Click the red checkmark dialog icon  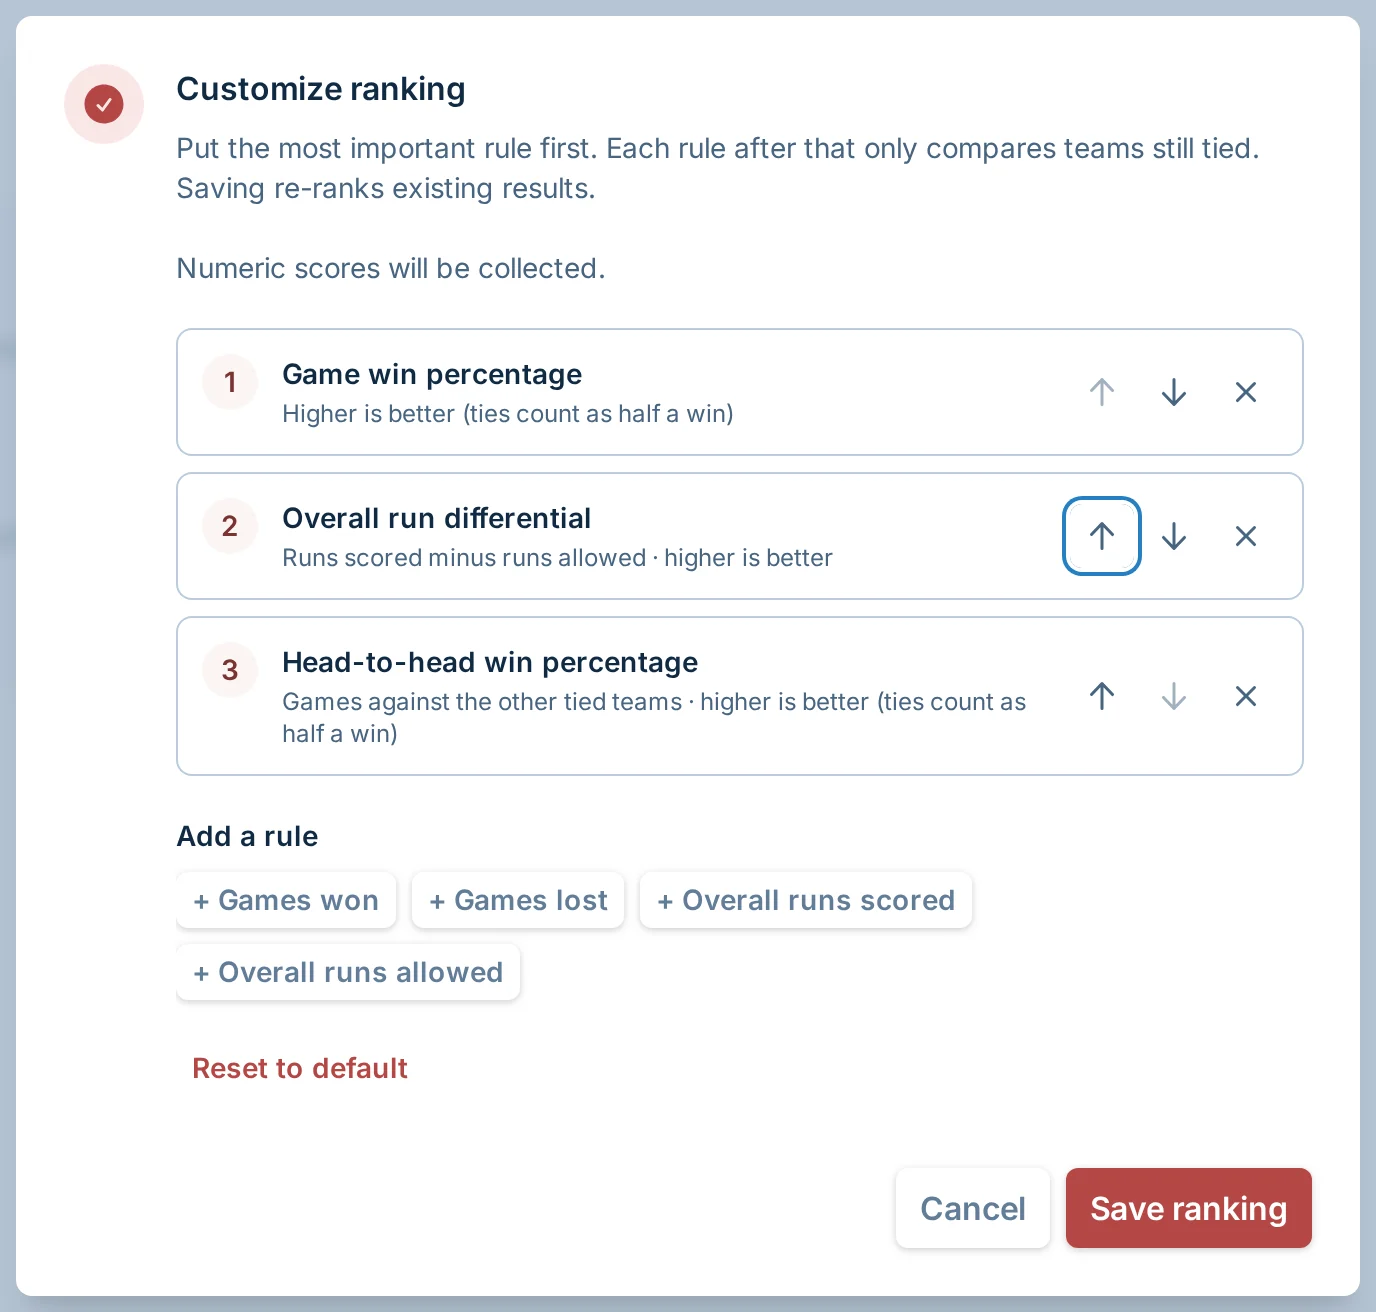pyautogui.click(x=104, y=104)
